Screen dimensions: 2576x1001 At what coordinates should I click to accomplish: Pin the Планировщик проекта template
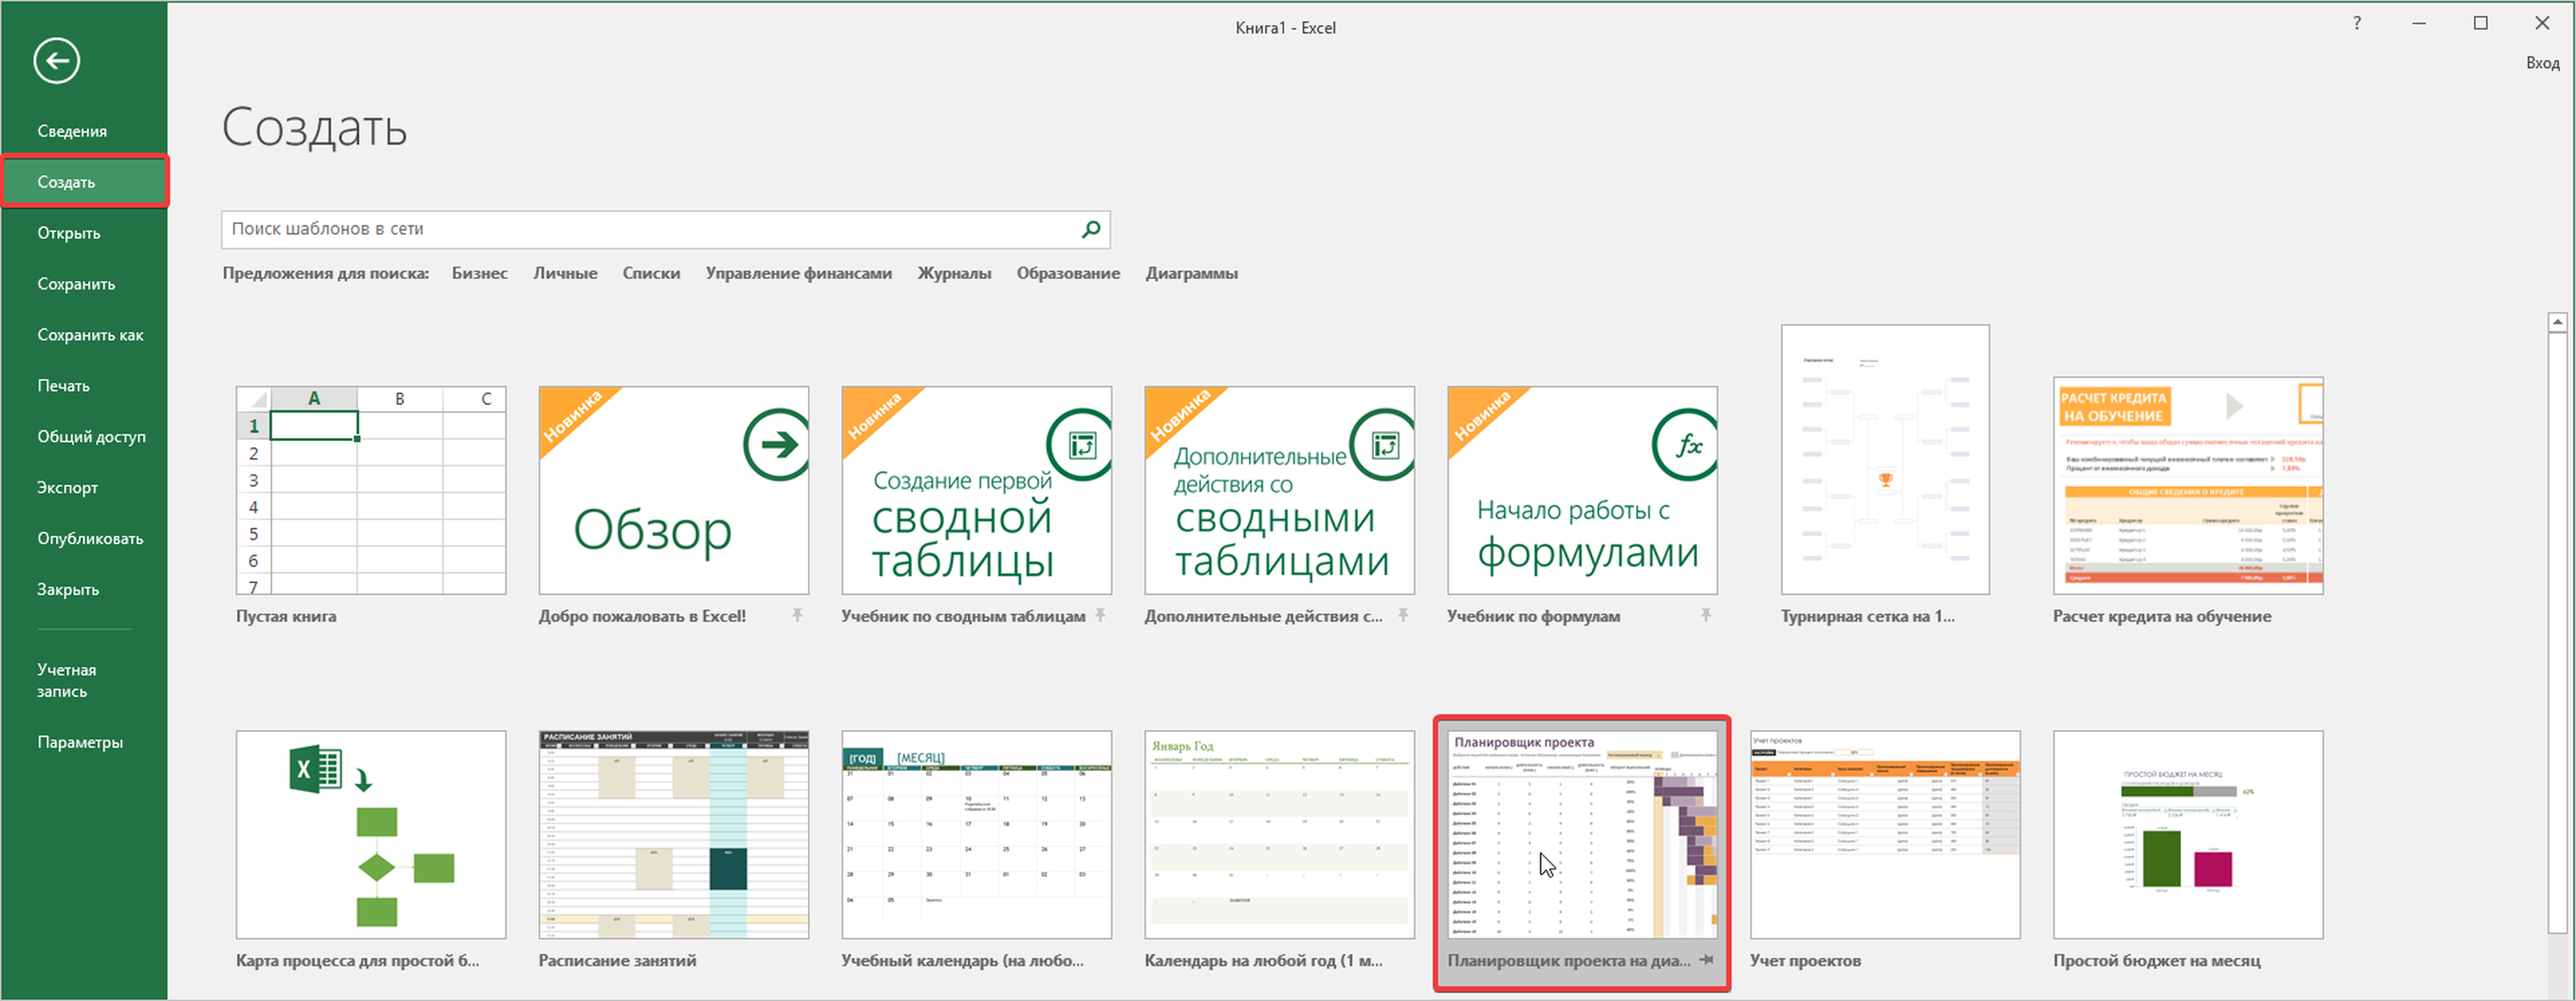(1707, 960)
